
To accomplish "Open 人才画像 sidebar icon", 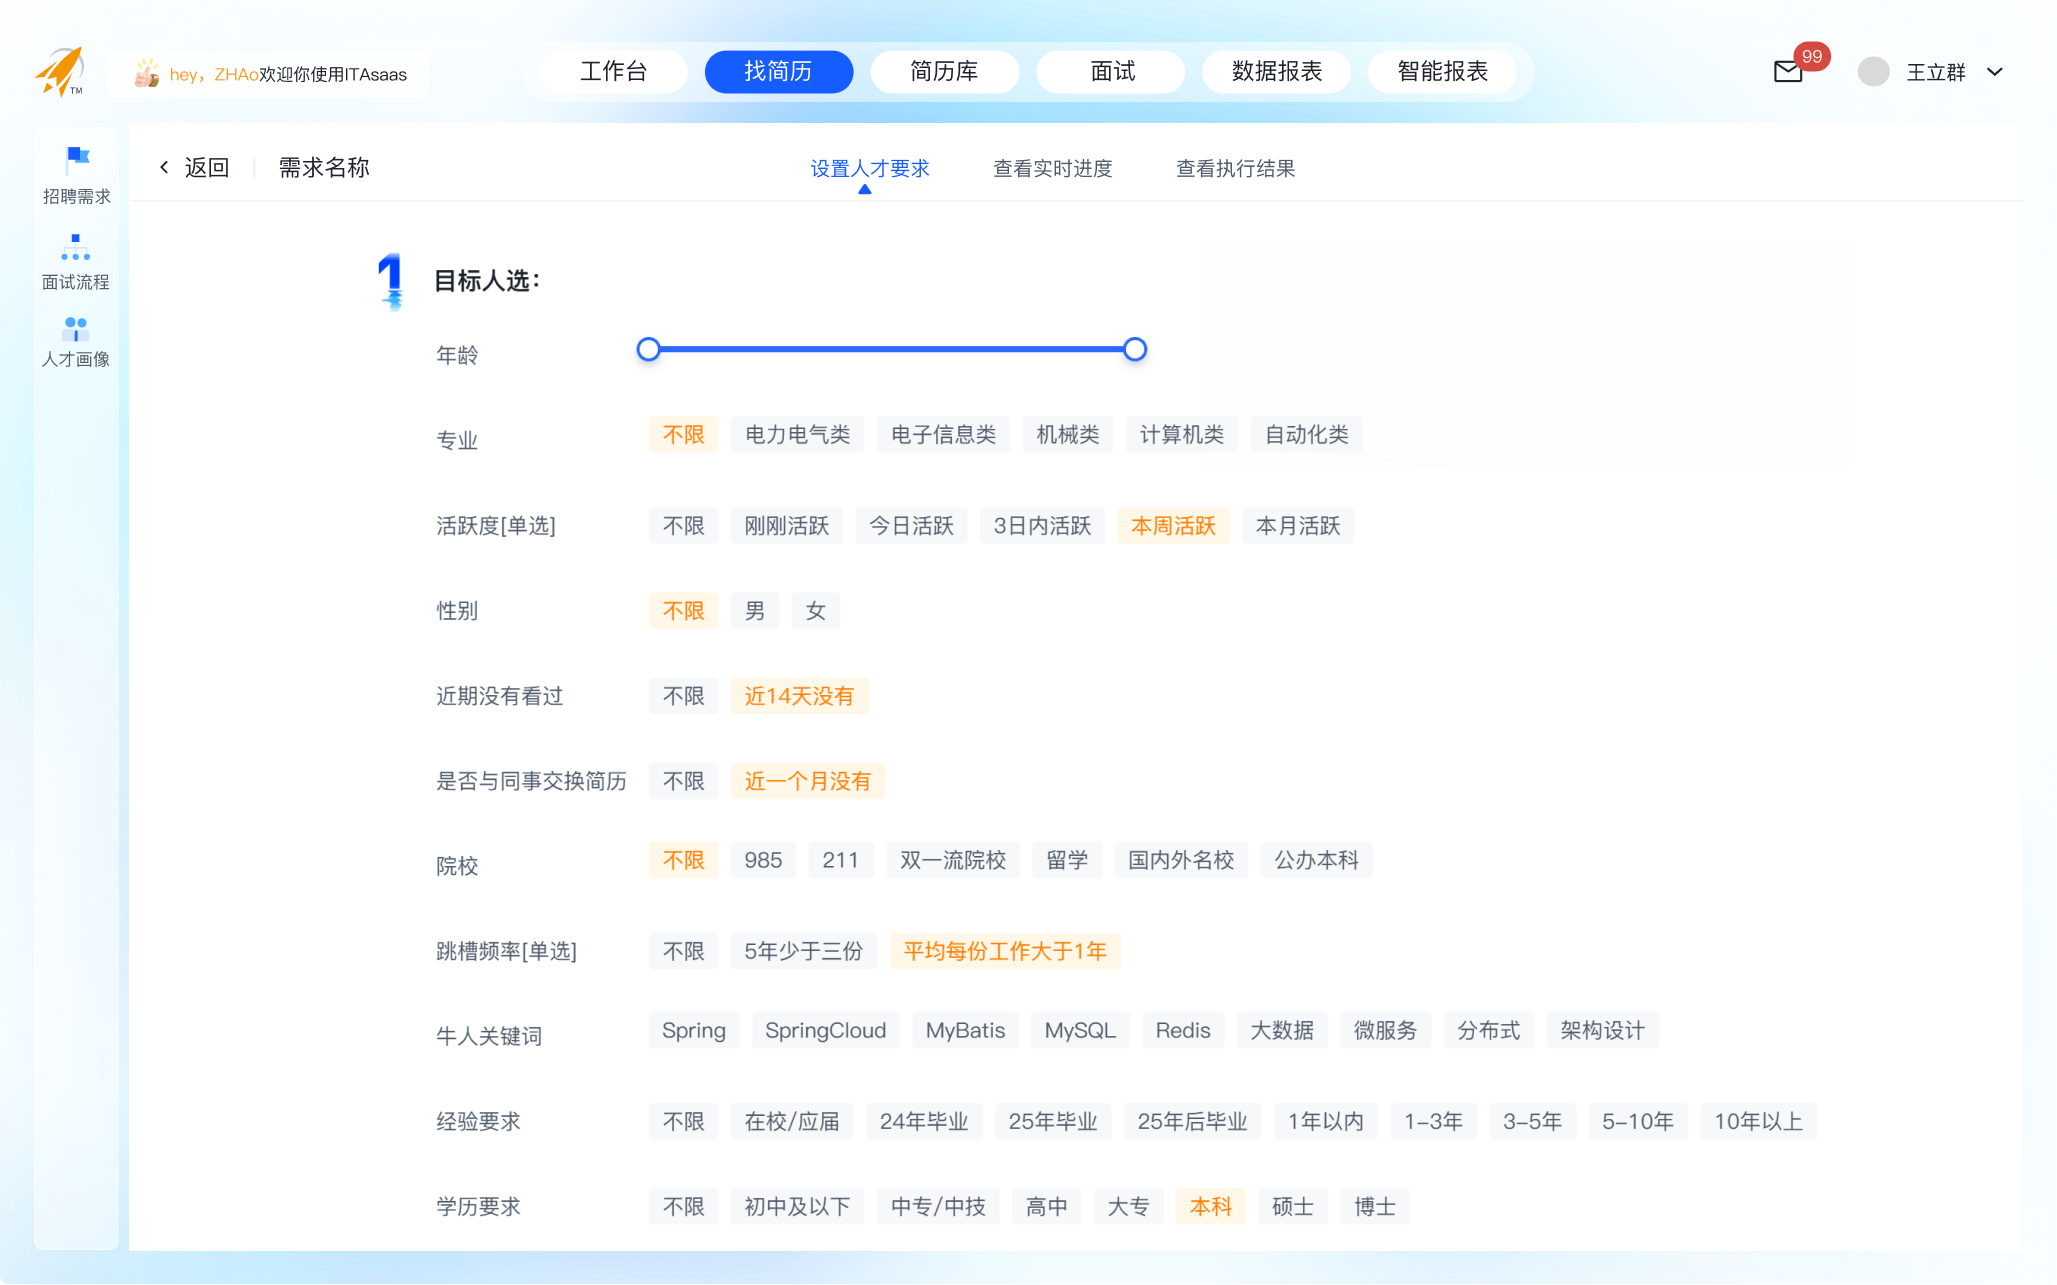I will 76,328.
